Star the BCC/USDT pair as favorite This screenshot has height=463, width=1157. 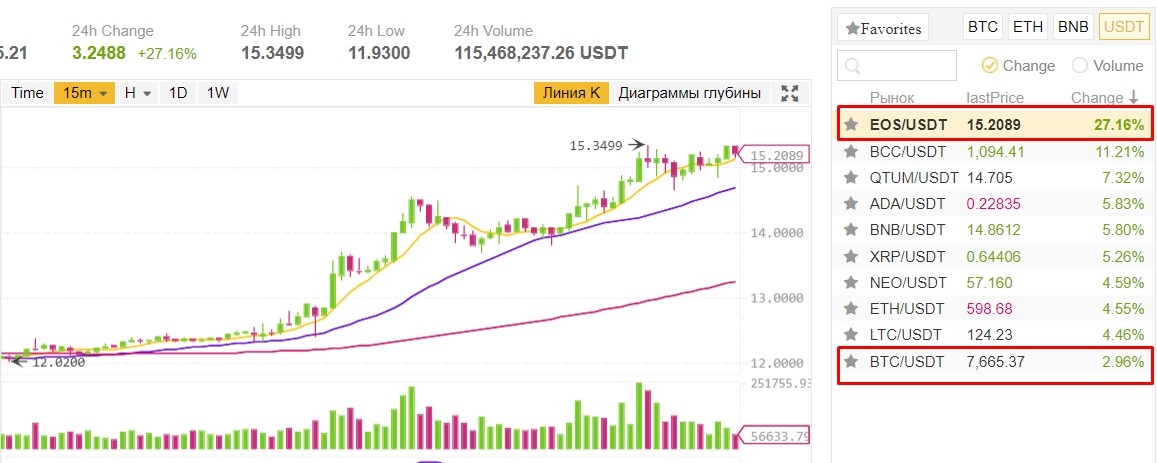pos(851,152)
